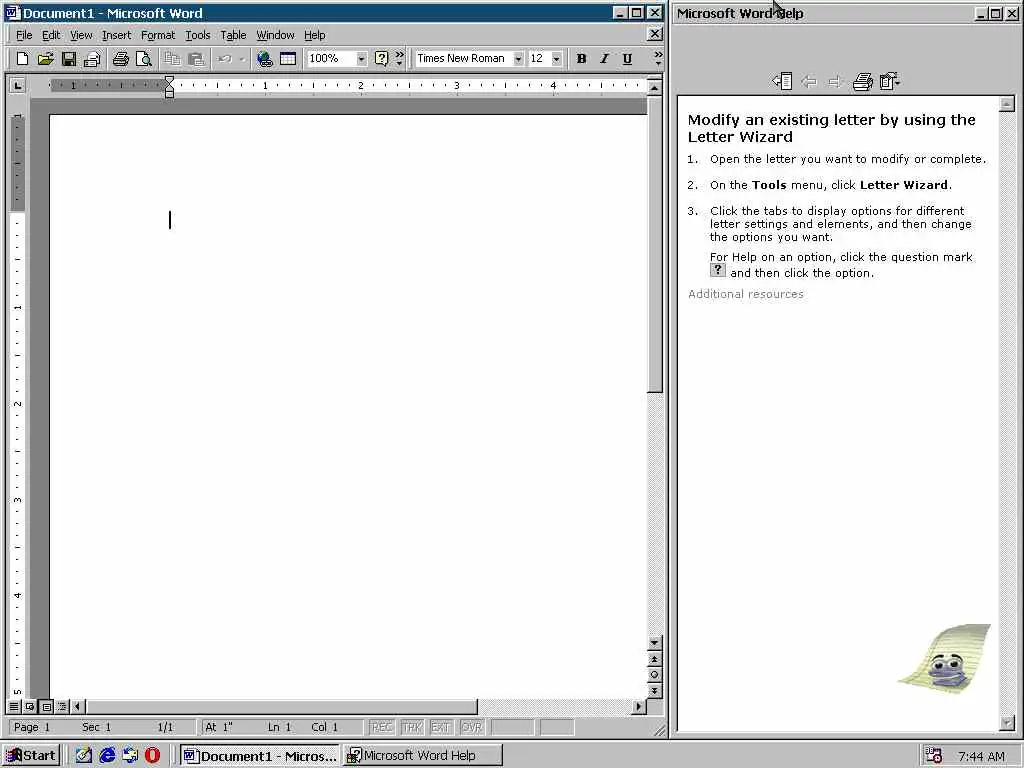Screen dimensions: 1024x768
Task: Click in the font name field
Action: (464, 59)
